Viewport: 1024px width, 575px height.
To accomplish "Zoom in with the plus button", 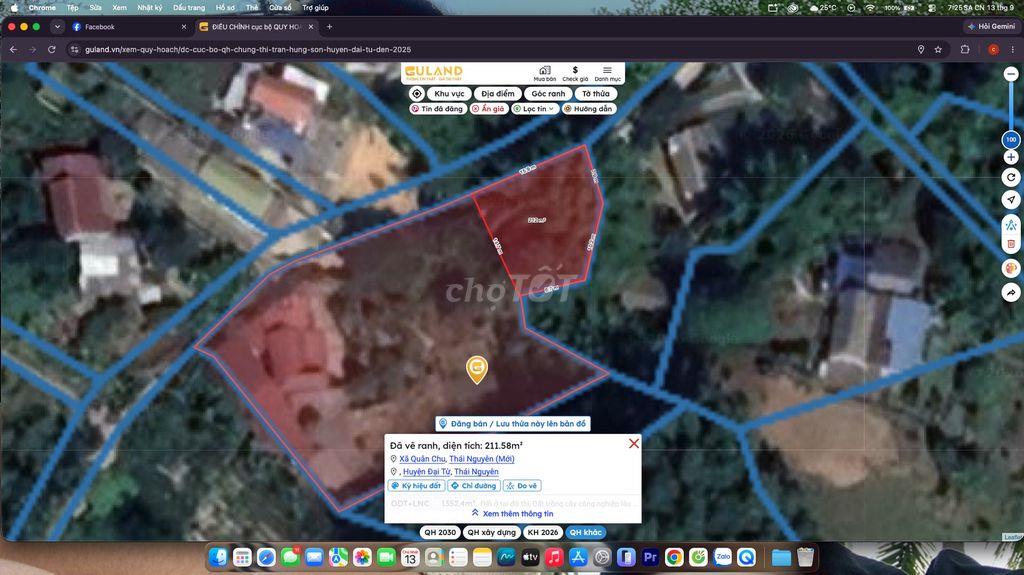I will click(x=1011, y=157).
